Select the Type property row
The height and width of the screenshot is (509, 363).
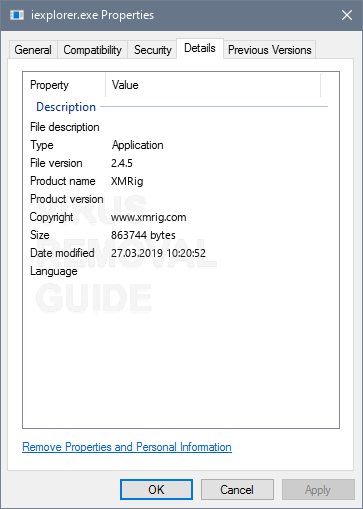click(181, 145)
